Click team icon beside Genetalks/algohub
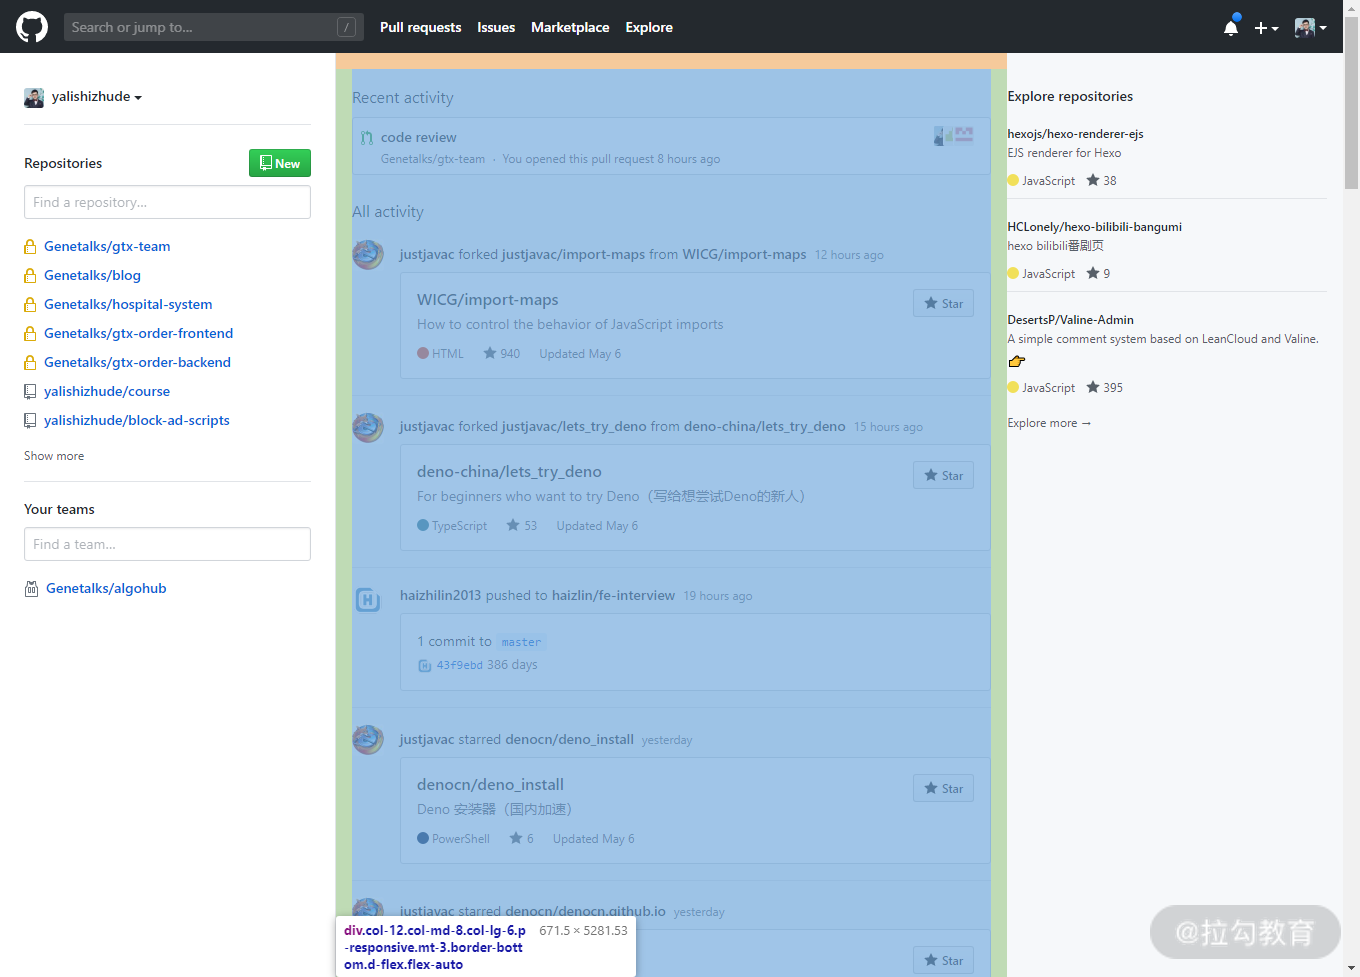This screenshot has width=1360, height=977. point(31,589)
